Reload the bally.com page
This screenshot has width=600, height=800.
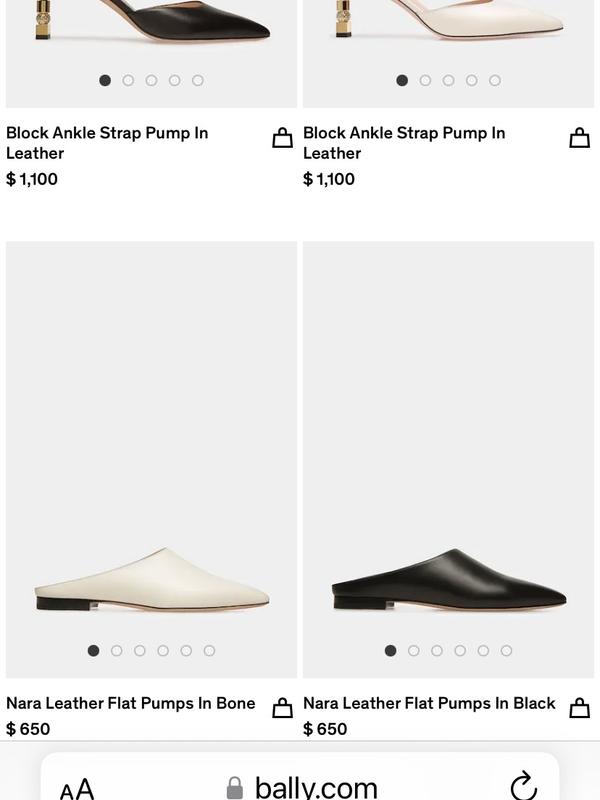(x=523, y=787)
